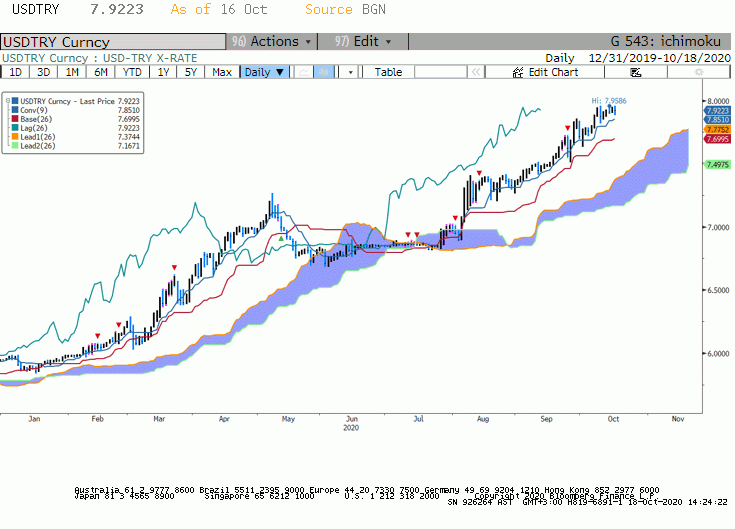This screenshot has height=529, width=735.
Task: Click the Hi: 7.9586 high label
Action: 609,101
